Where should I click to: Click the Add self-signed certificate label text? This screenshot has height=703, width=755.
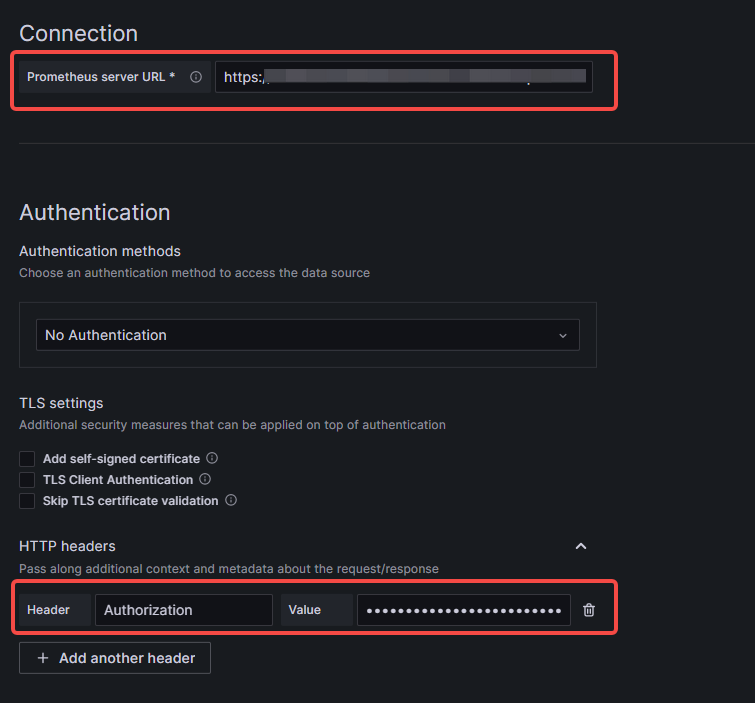(x=121, y=459)
